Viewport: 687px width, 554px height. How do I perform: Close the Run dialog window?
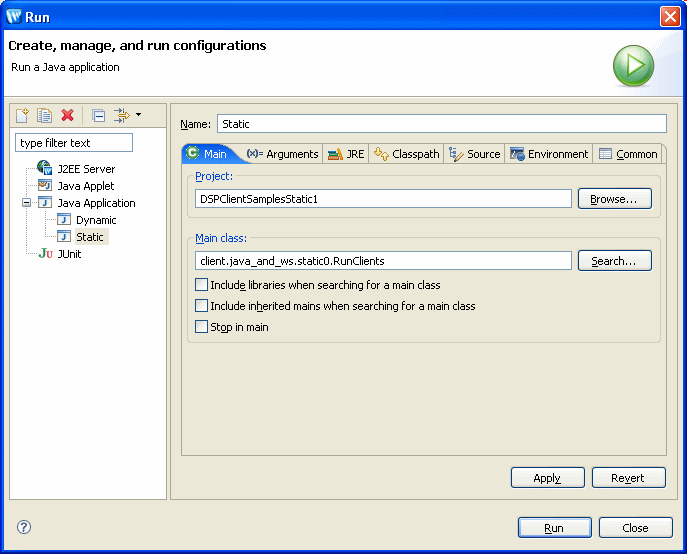670,17
